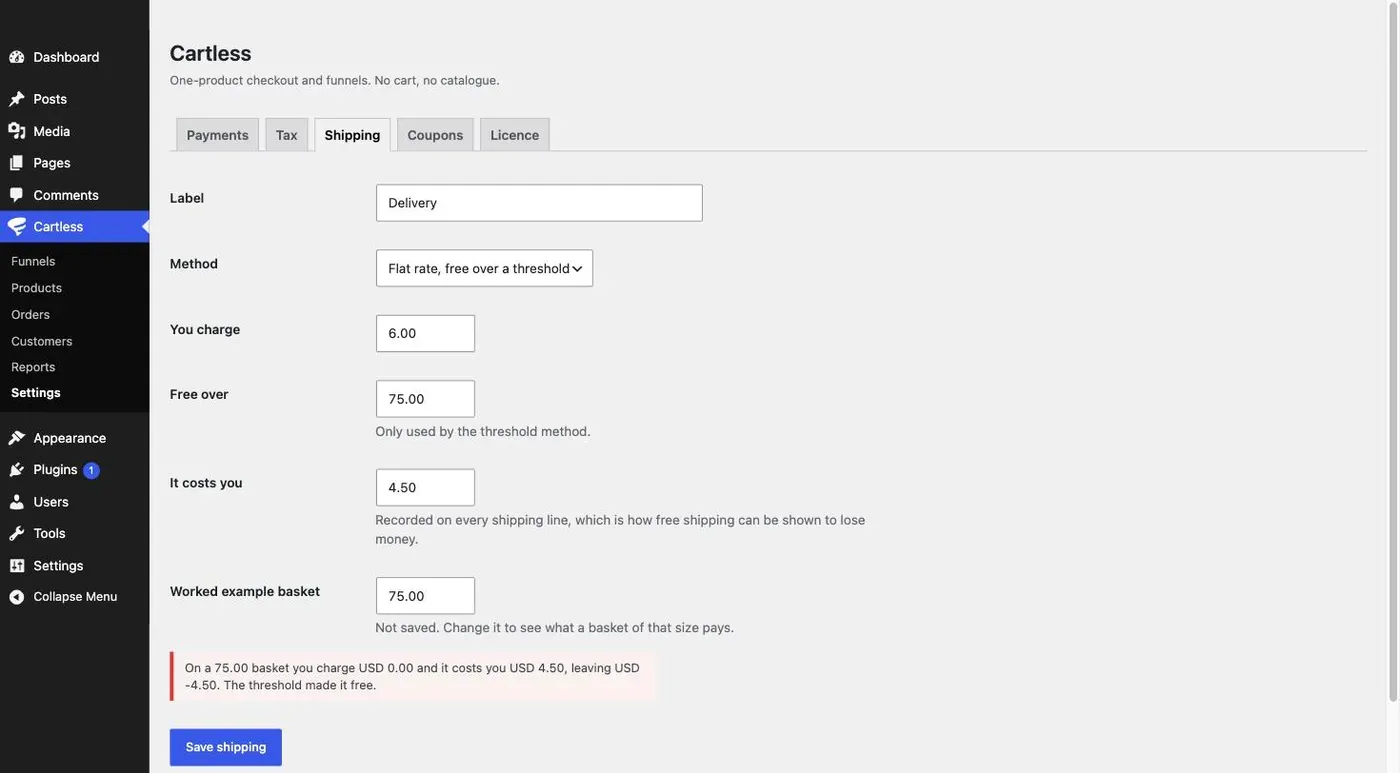Click the Appearance paintbrush icon
The width and height of the screenshot is (1400, 773).
17,438
